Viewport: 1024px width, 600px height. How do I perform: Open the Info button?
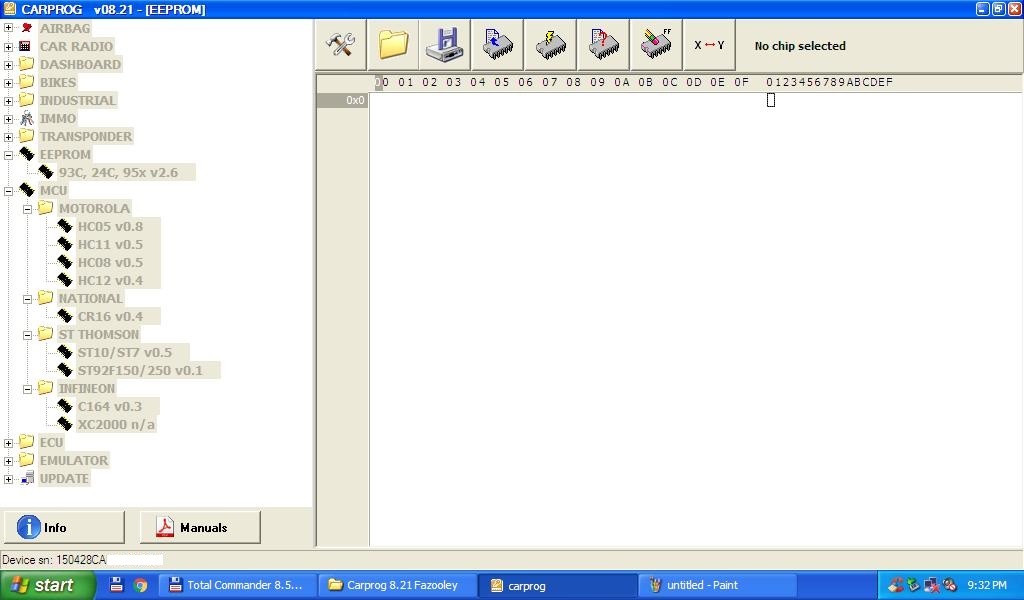click(64, 527)
